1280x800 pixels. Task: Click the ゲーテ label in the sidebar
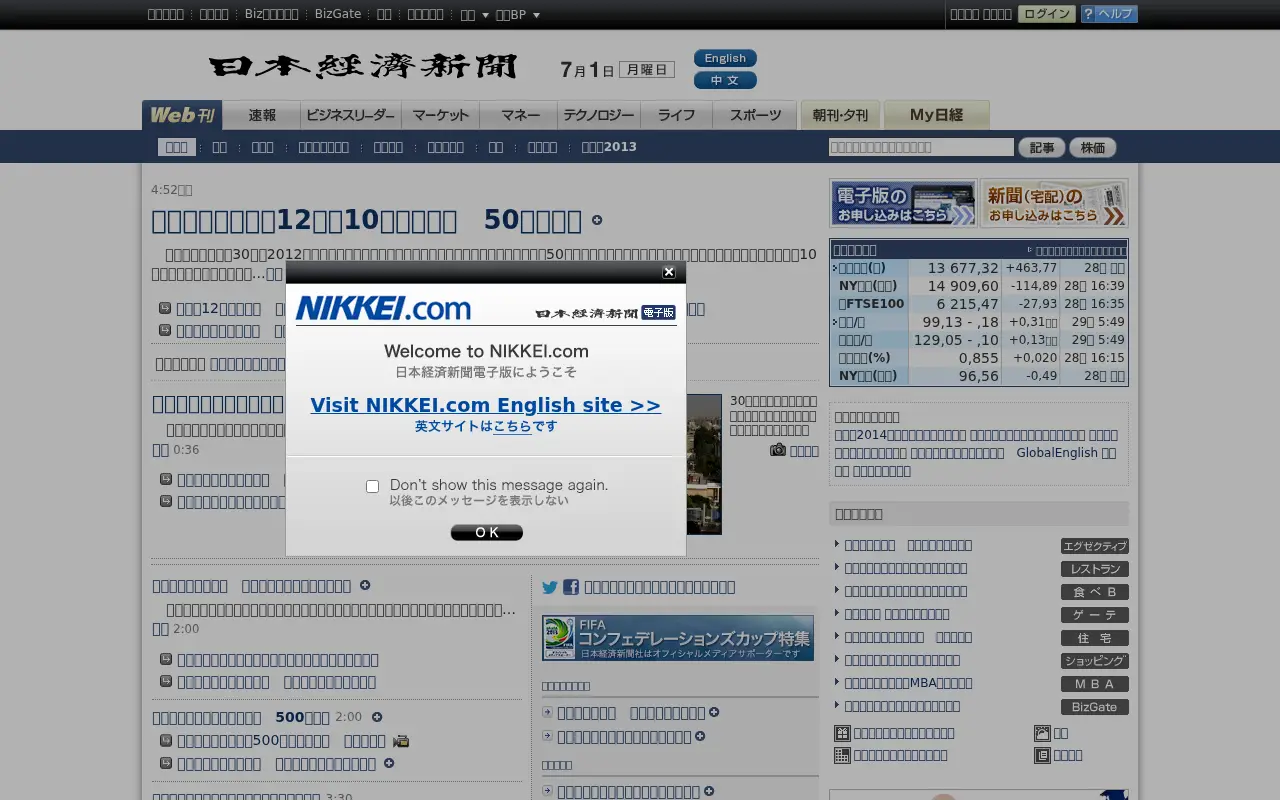coord(1095,615)
